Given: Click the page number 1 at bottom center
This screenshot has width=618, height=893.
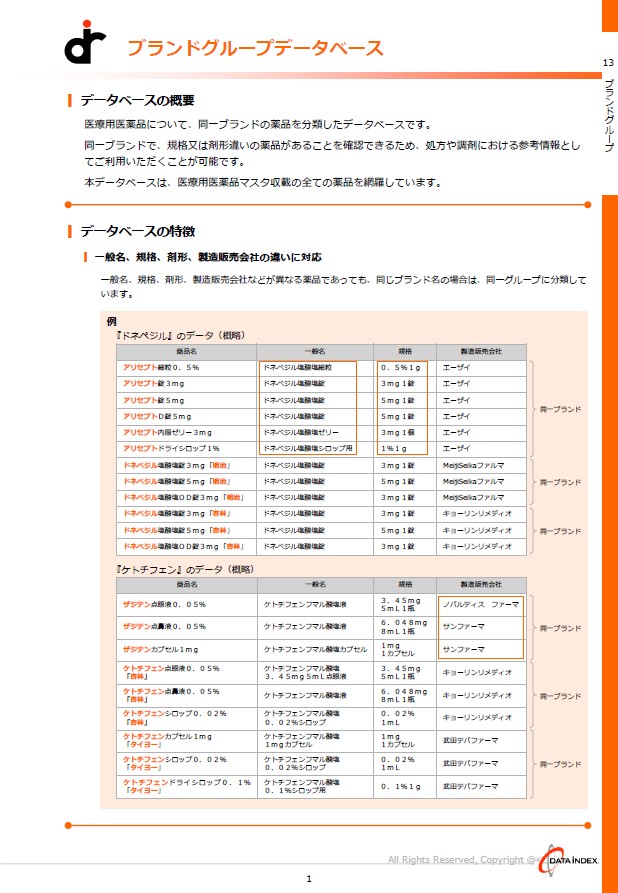Looking at the screenshot, I should point(309,878).
